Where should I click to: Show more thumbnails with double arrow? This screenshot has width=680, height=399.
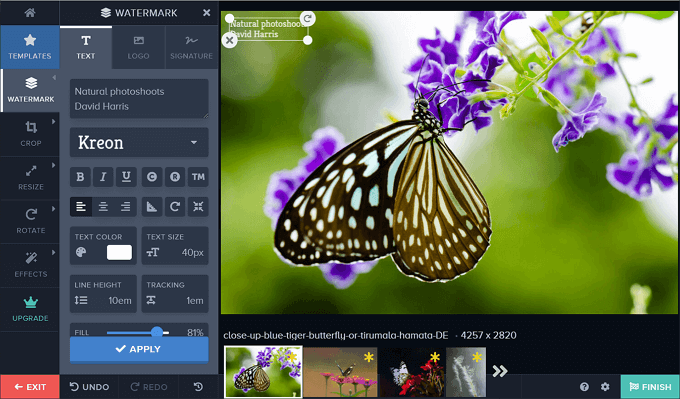point(500,371)
